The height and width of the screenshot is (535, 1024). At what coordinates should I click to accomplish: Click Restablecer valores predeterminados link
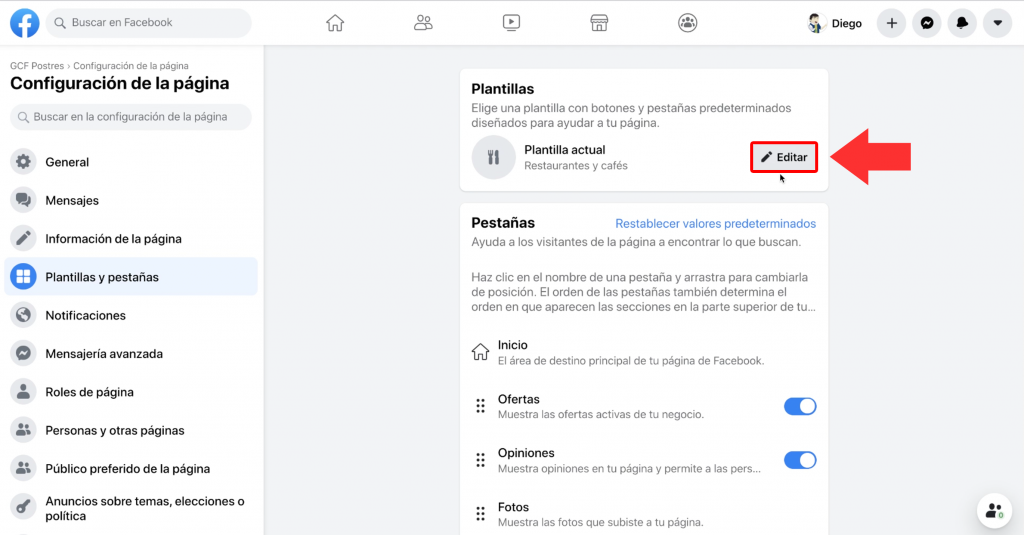pos(715,224)
